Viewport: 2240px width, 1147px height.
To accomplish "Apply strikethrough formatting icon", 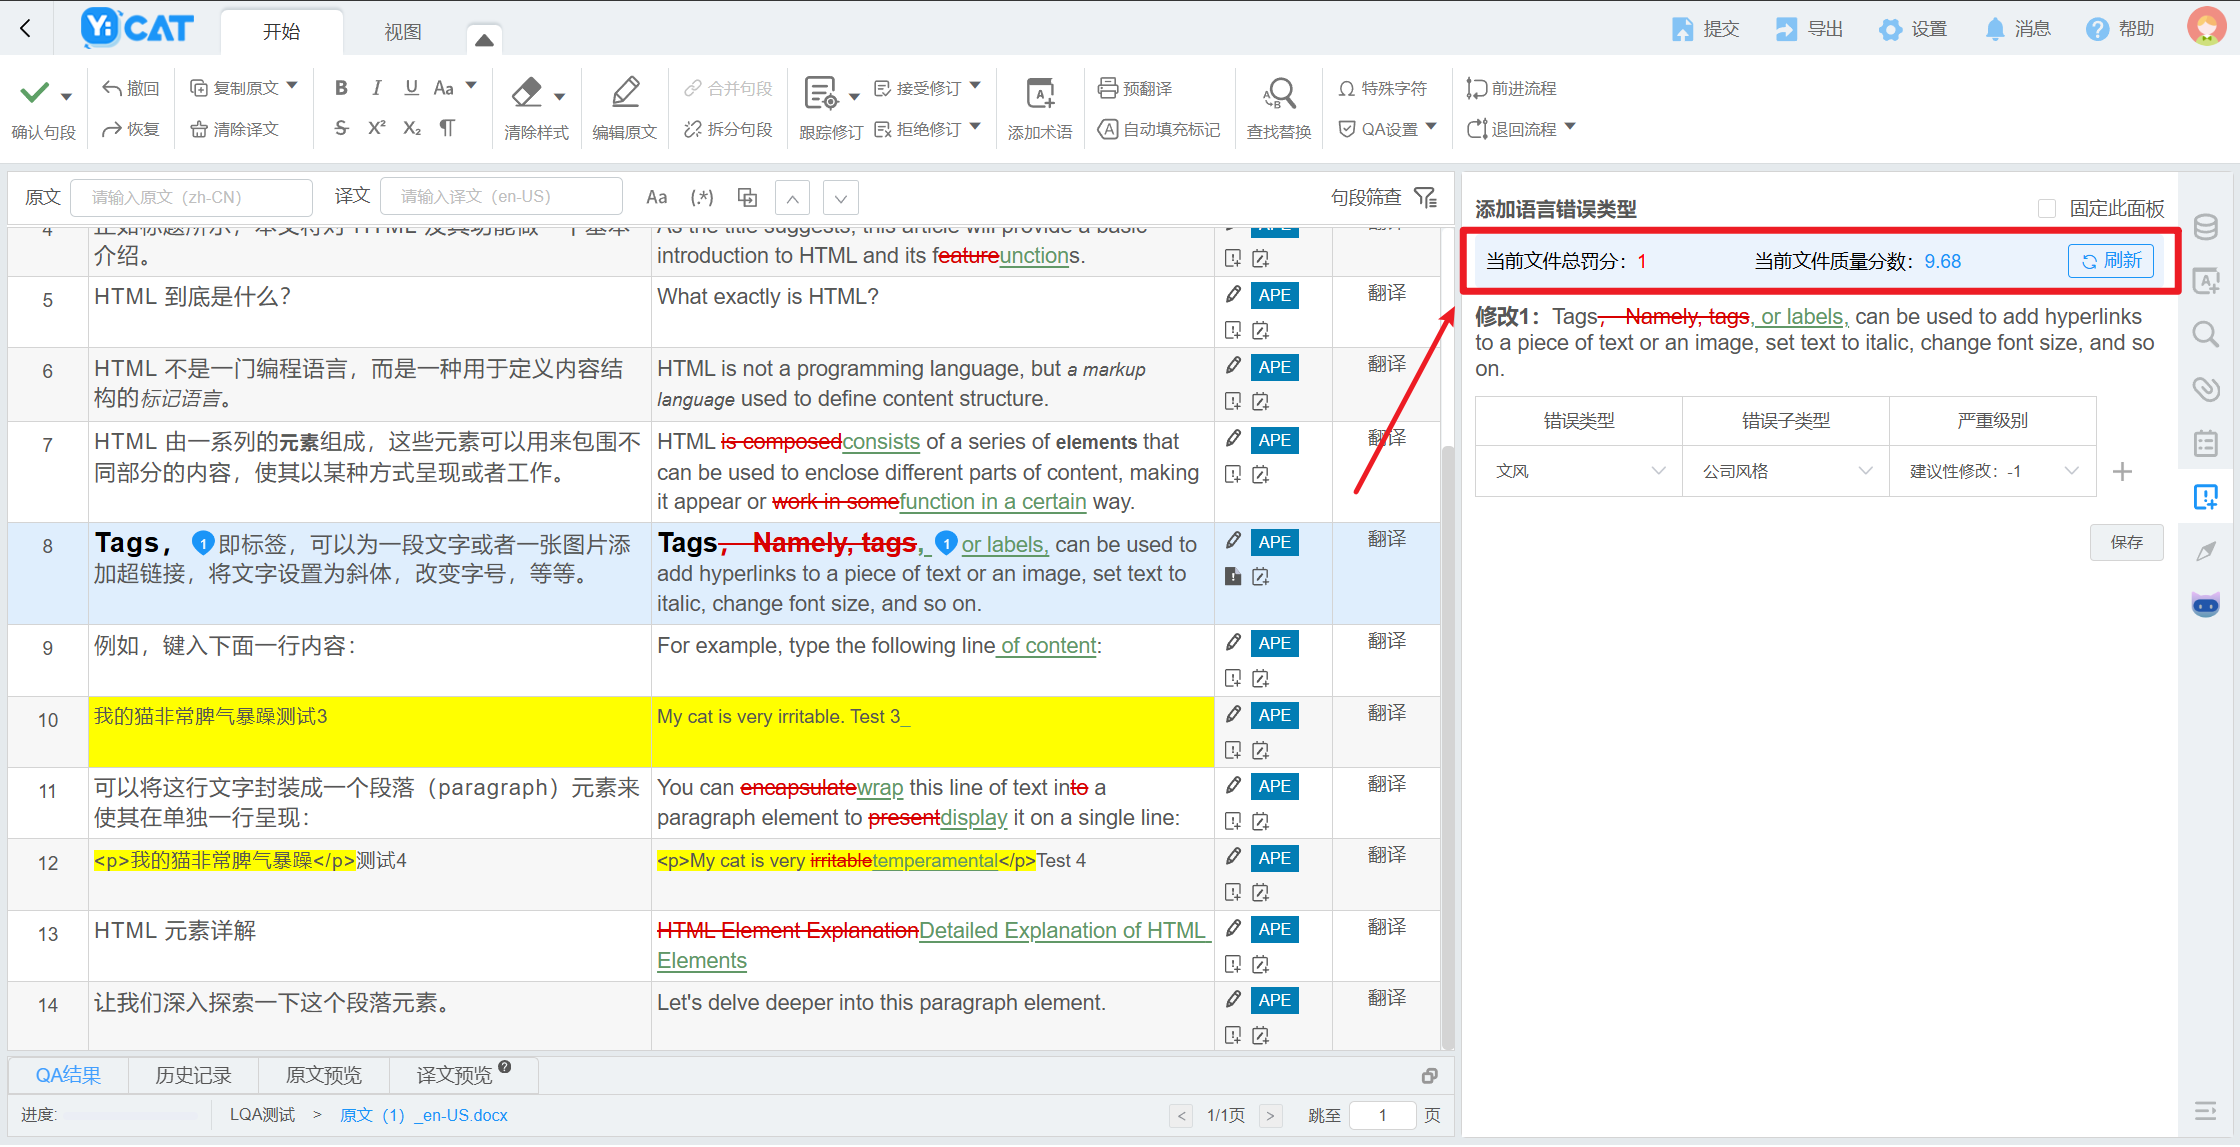I will [x=341, y=128].
